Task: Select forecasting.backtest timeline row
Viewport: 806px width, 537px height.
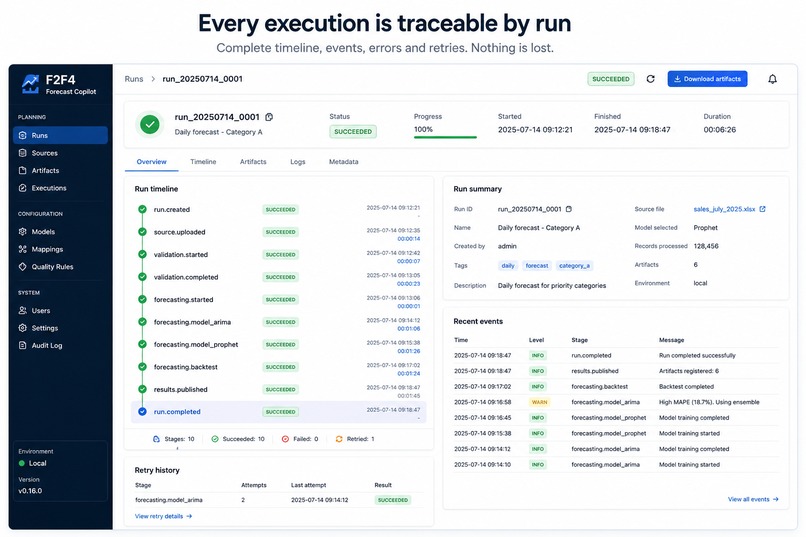Action: click(x=279, y=367)
